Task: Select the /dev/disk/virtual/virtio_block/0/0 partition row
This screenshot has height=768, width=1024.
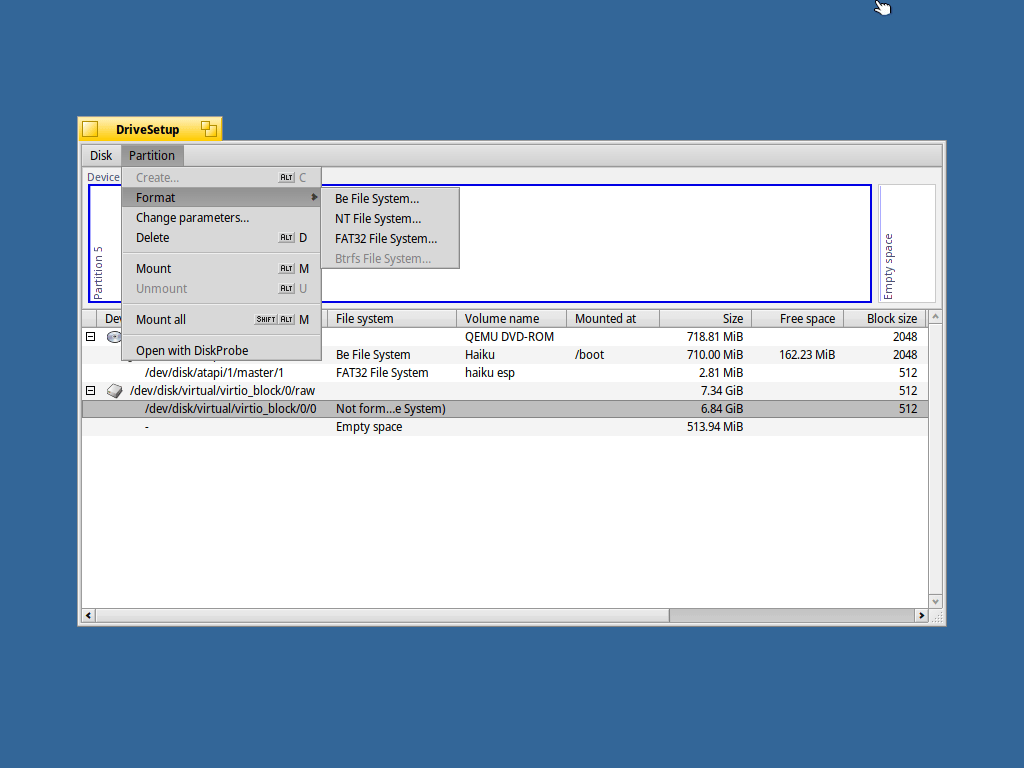Action: [505, 409]
